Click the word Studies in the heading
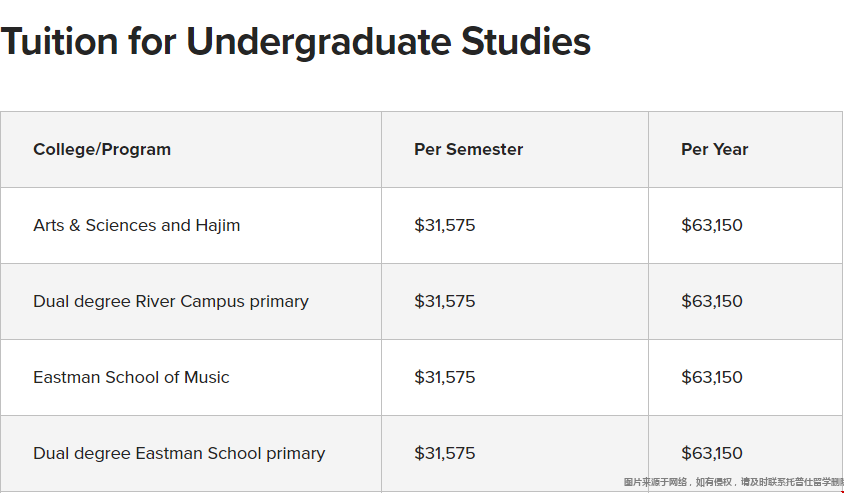Viewport: 844px width, 493px height. 526,41
